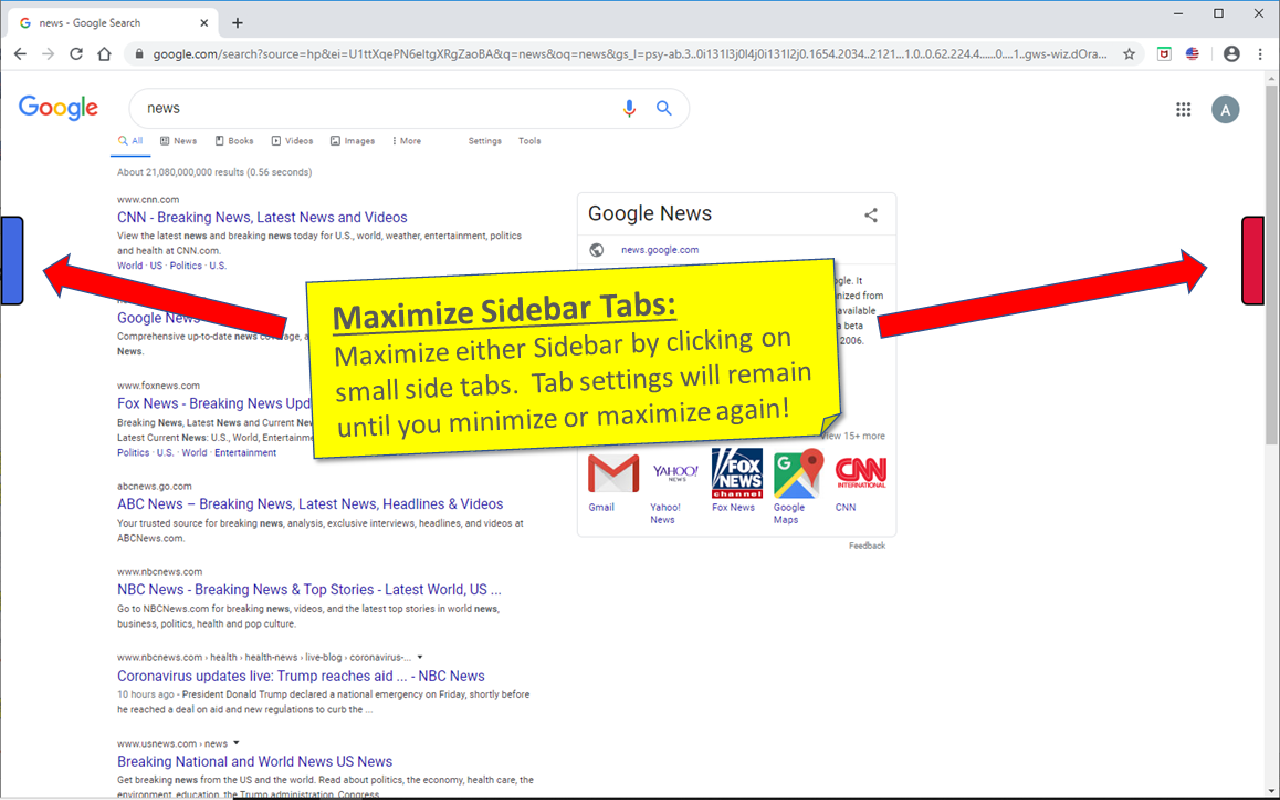
Task: Open dropdown arrow beside nbcnews.com live-blog result
Action: [x=419, y=657]
